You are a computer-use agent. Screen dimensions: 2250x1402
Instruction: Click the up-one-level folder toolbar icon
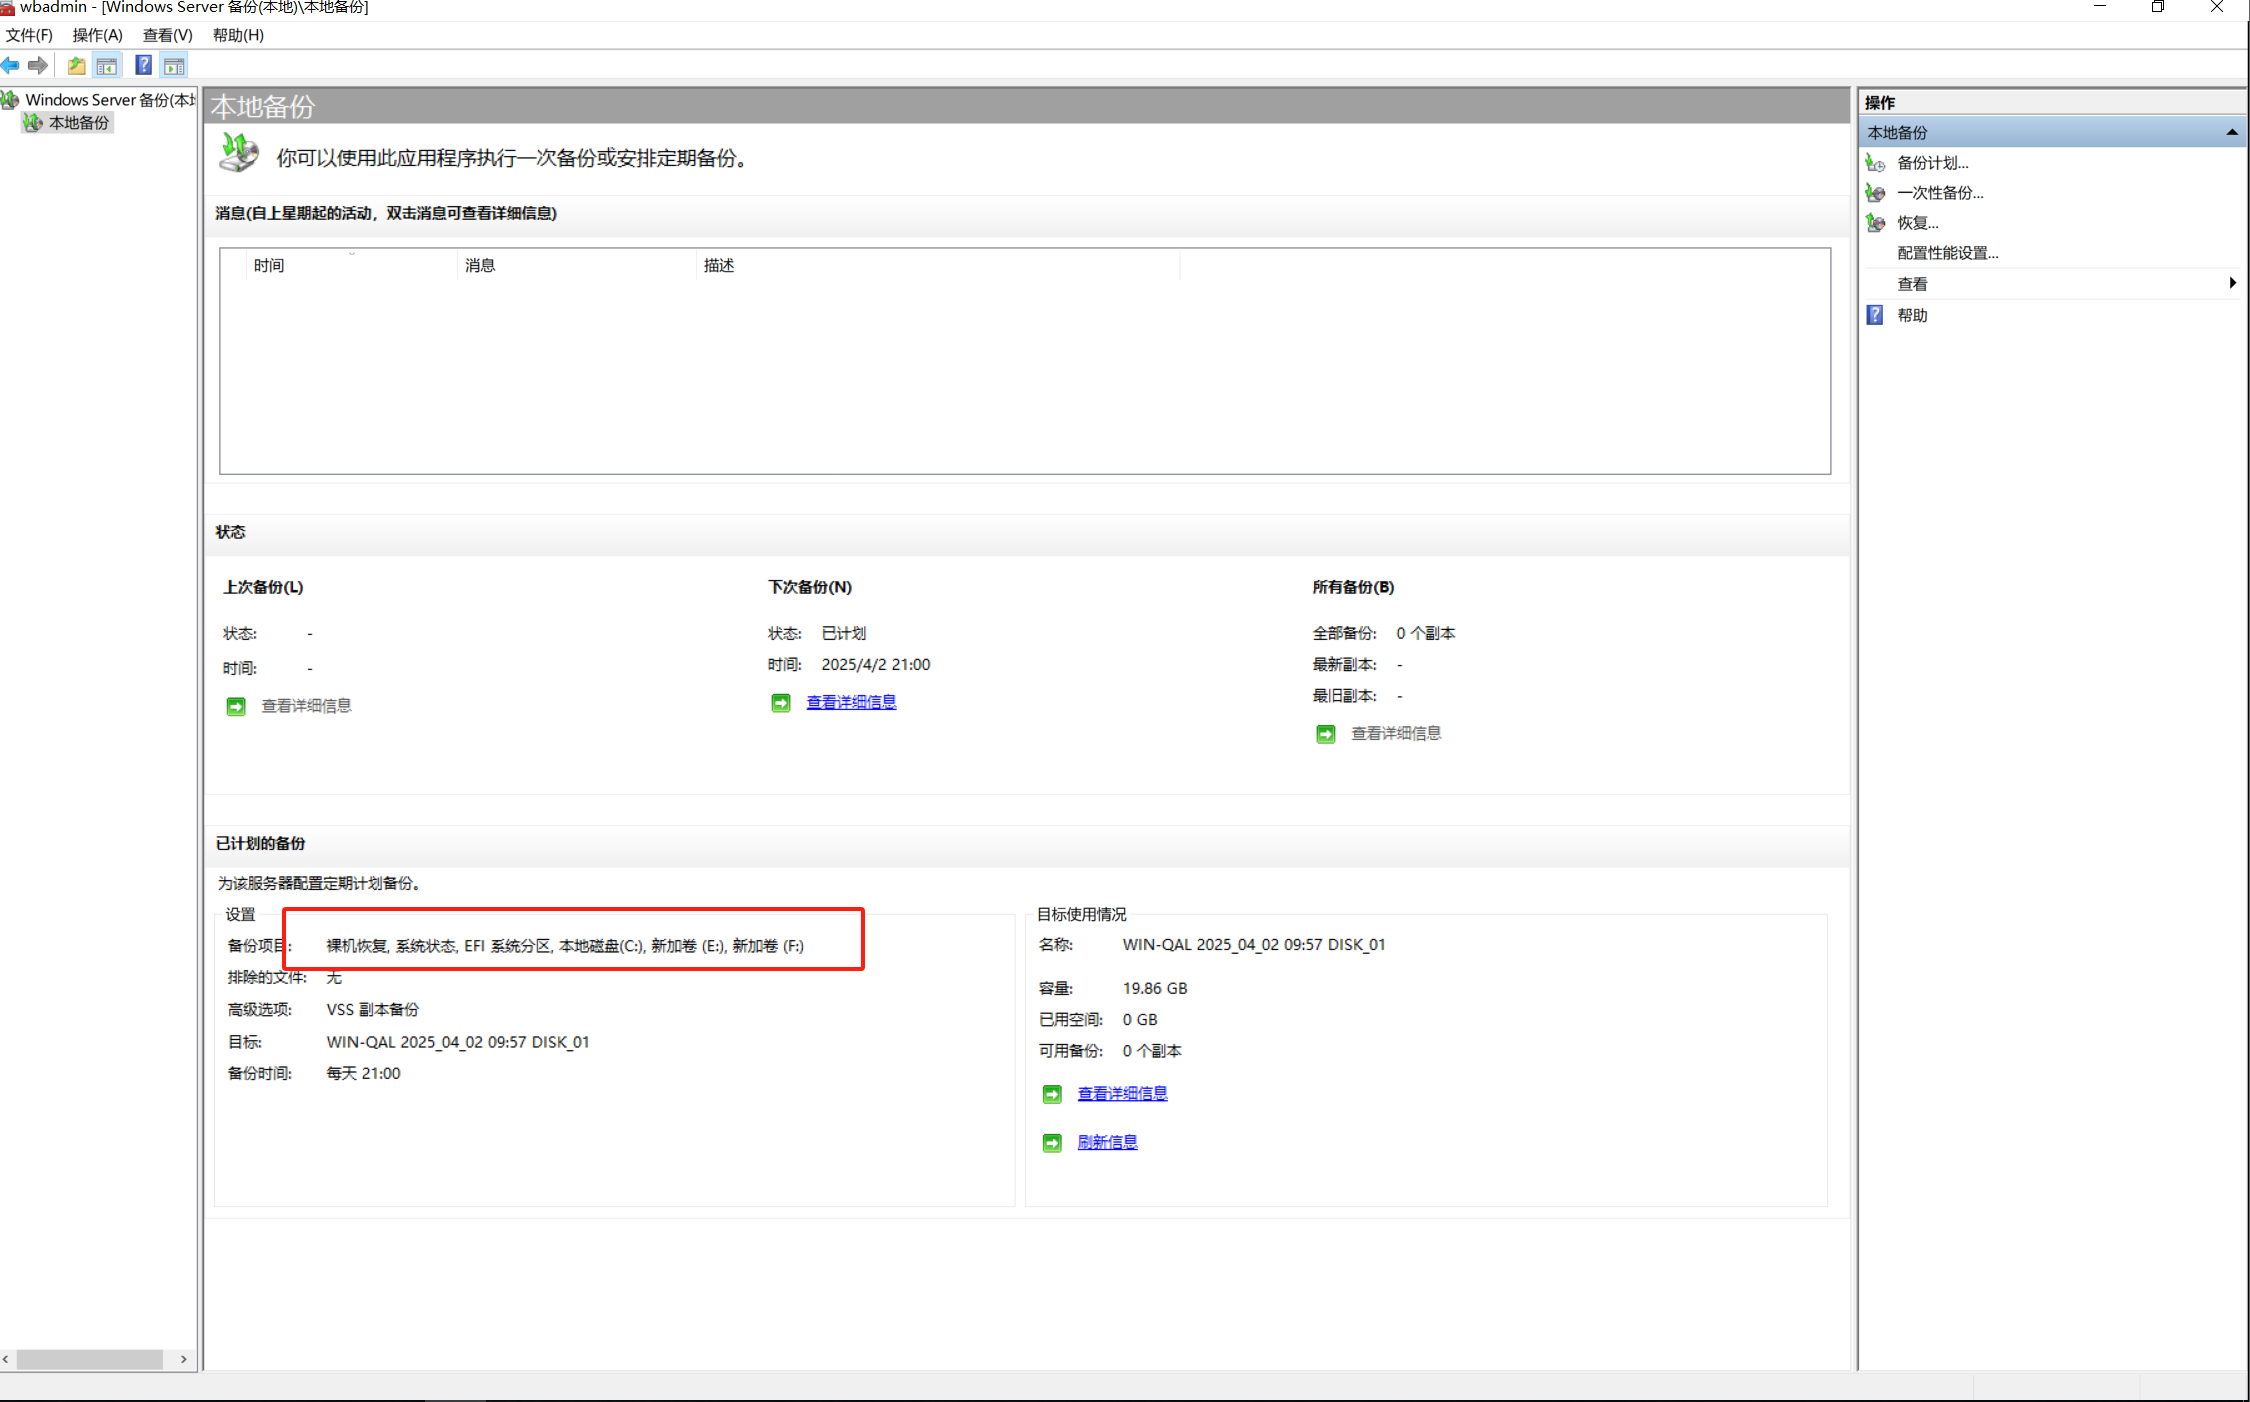tap(76, 66)
